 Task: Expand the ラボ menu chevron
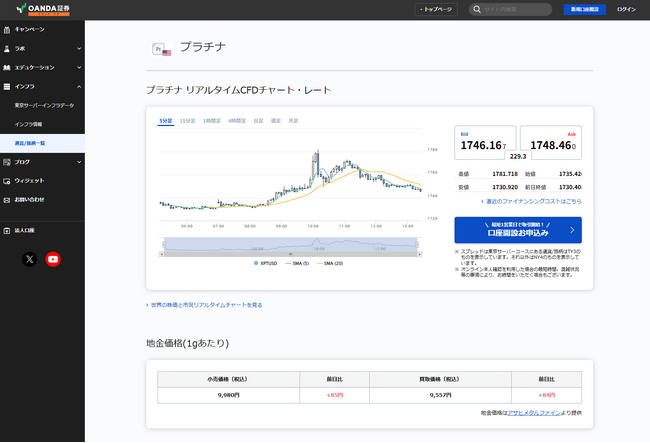click(x=79, y=48)
